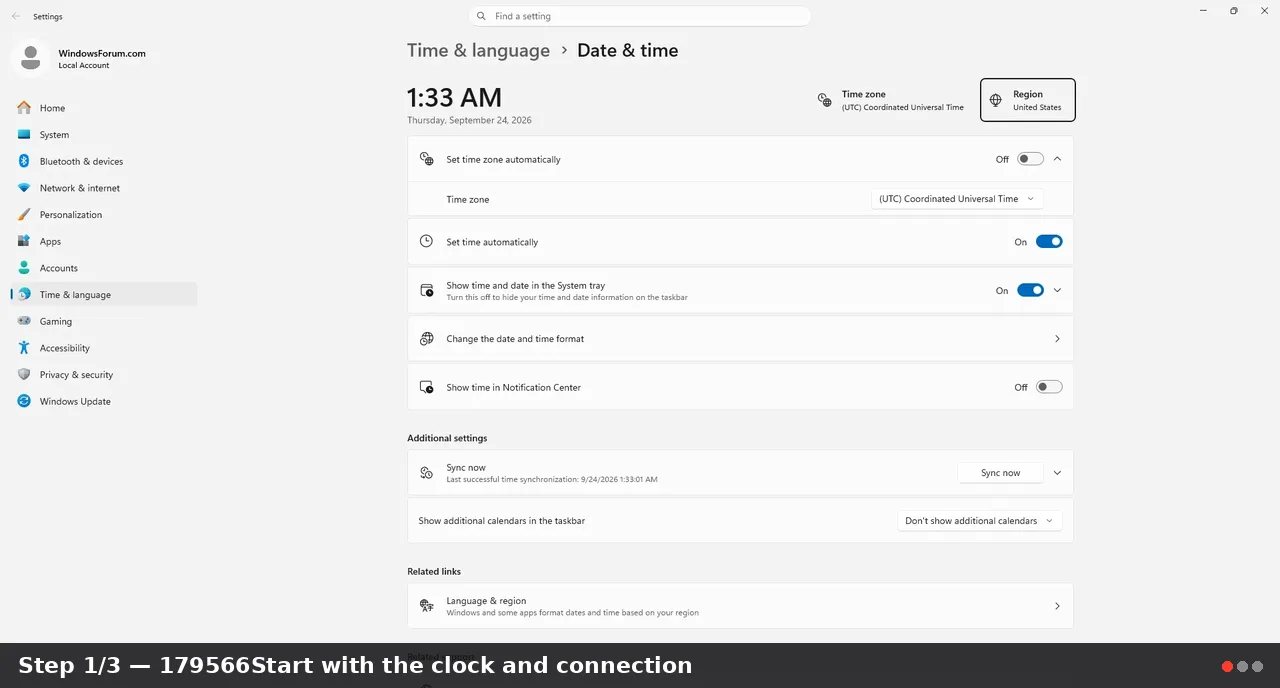The width and height of the screenshot is (1280, 688).
Task: Open Windows Update from the sidebar
Action: click(104, 402)
